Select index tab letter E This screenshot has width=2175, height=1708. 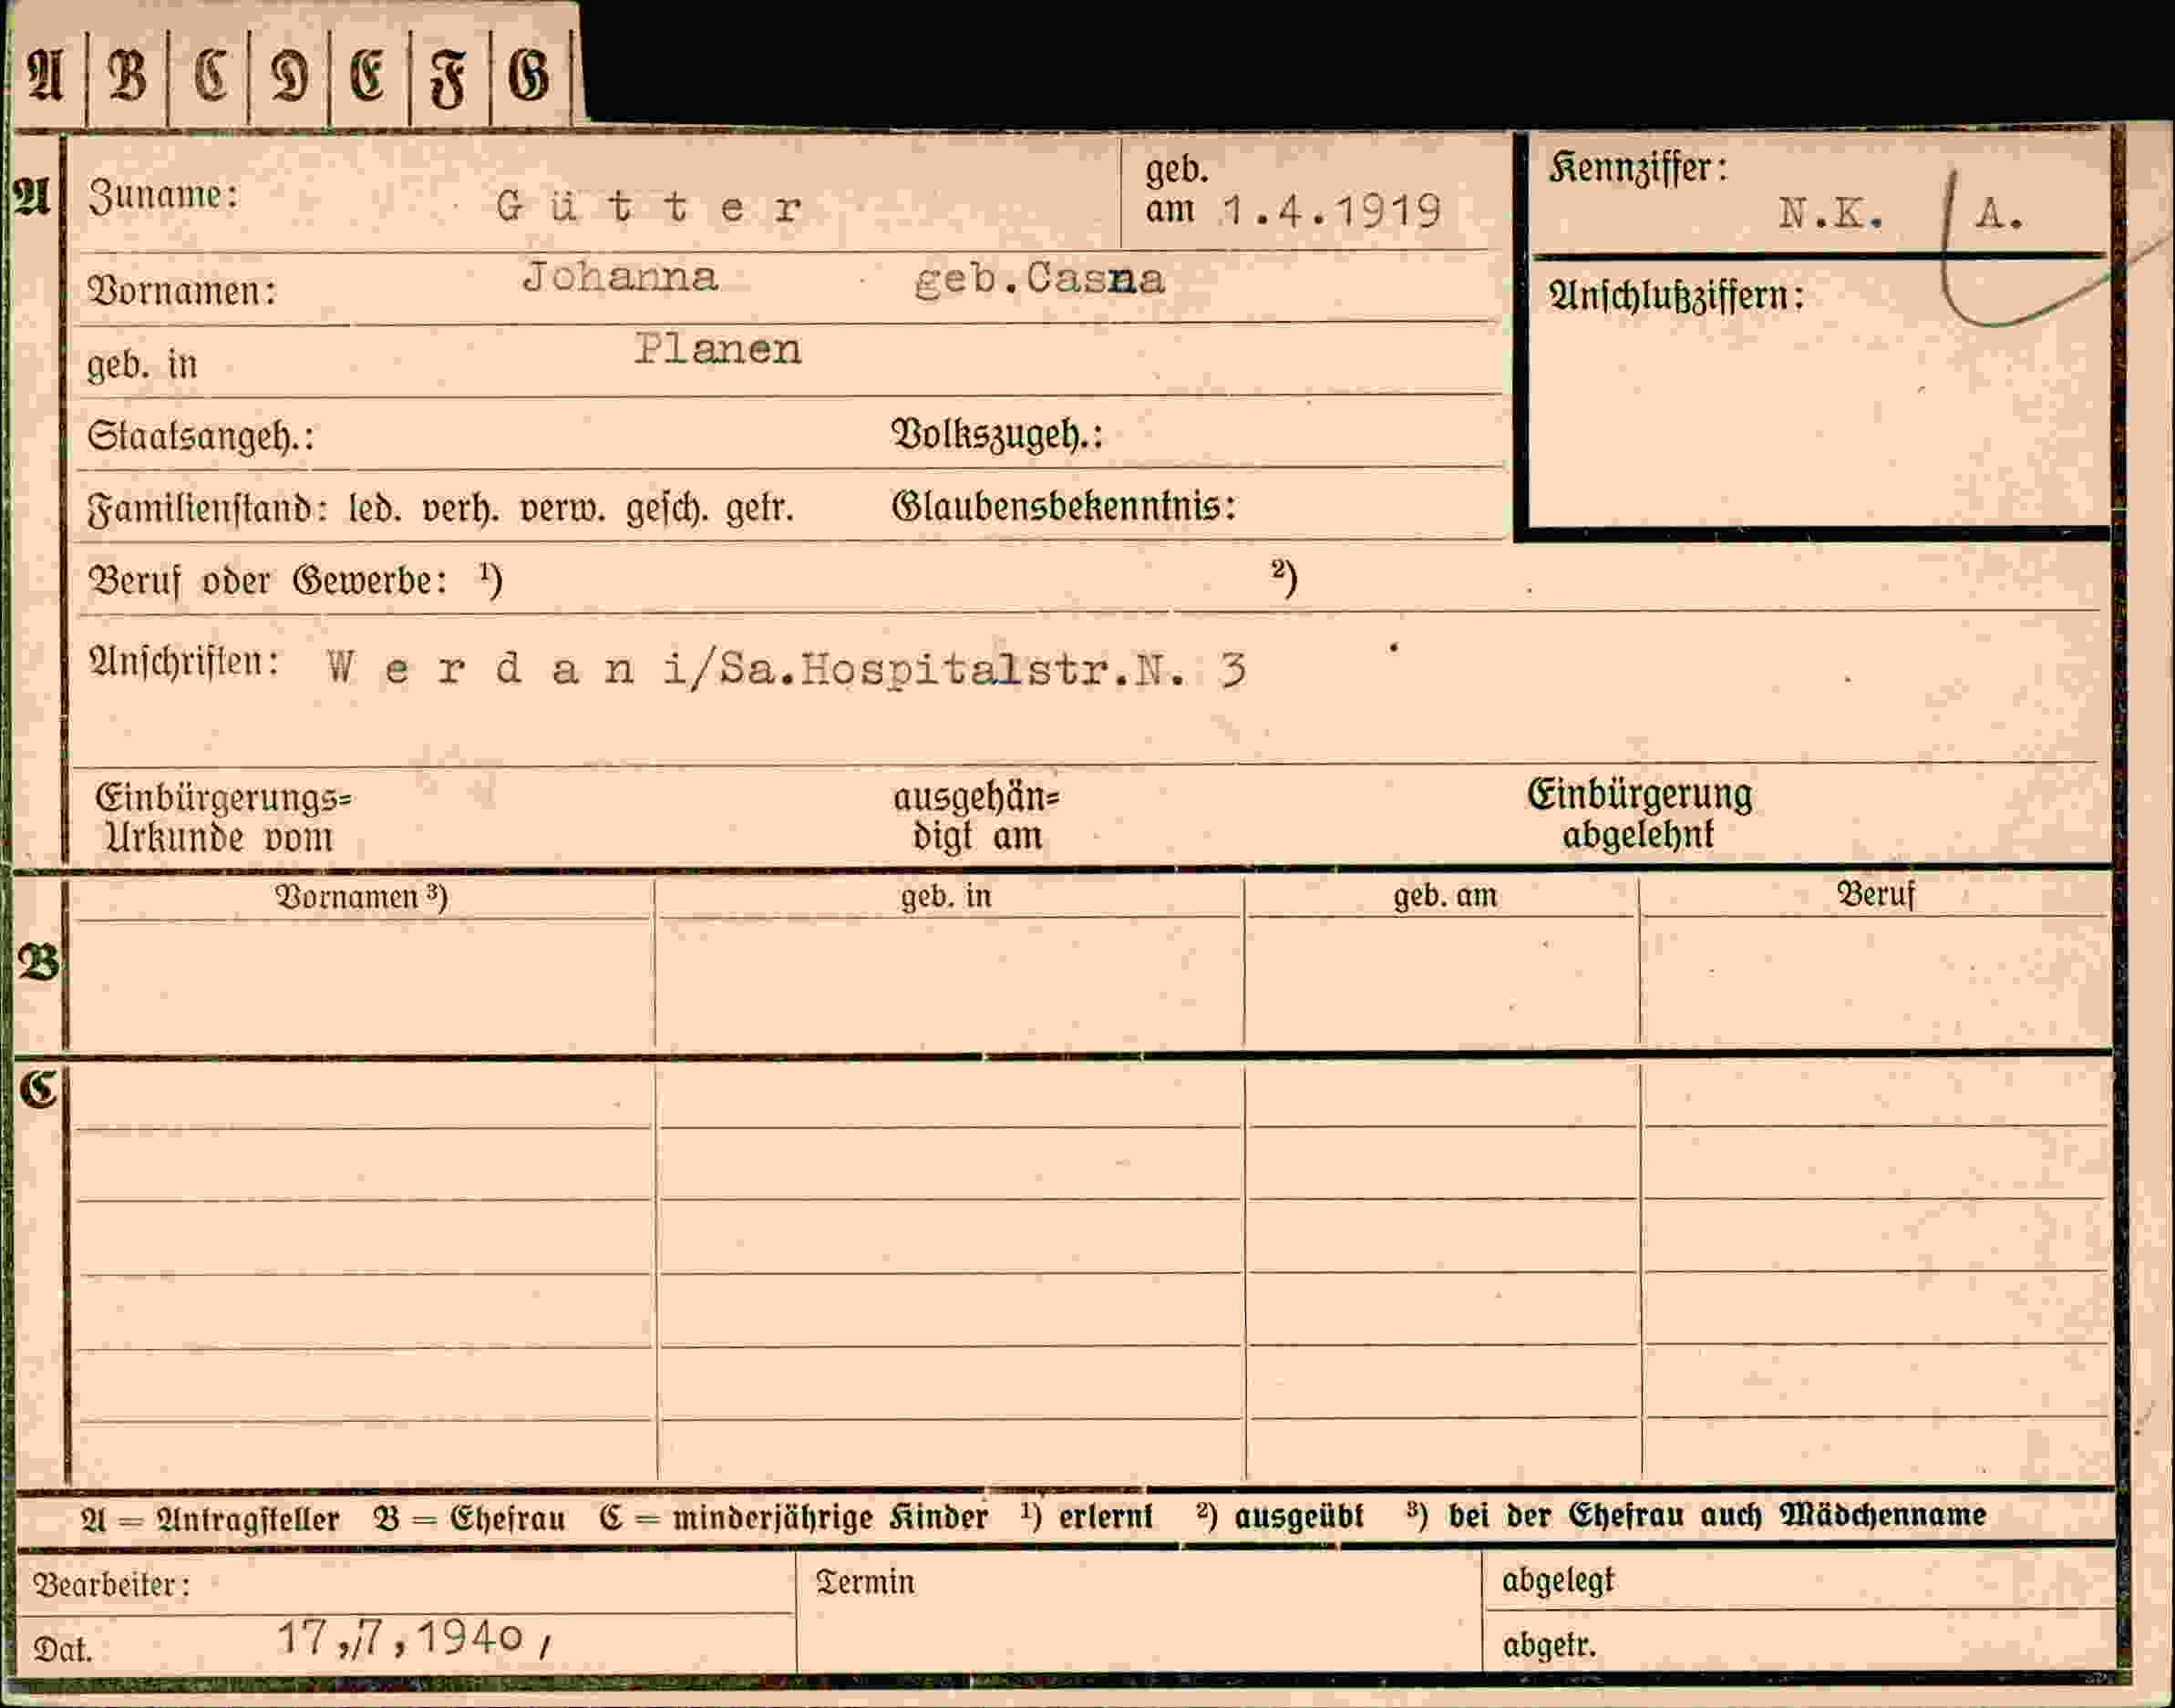(x=368, y=77)
